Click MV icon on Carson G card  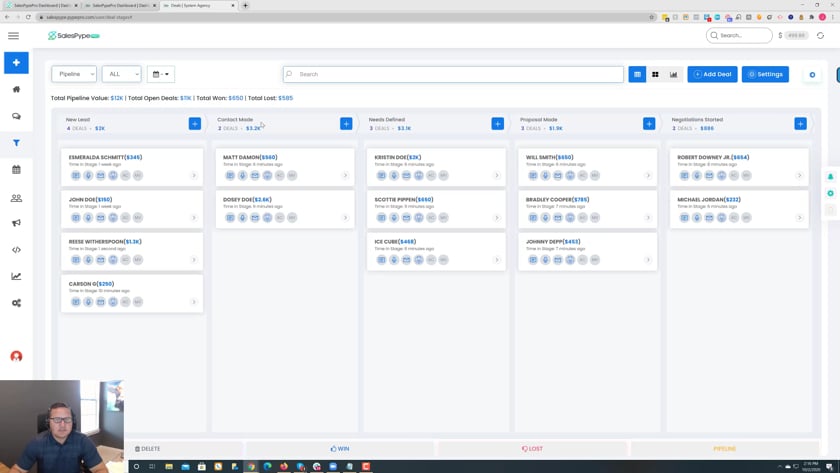pyautogui.click(x=138, y=302)
